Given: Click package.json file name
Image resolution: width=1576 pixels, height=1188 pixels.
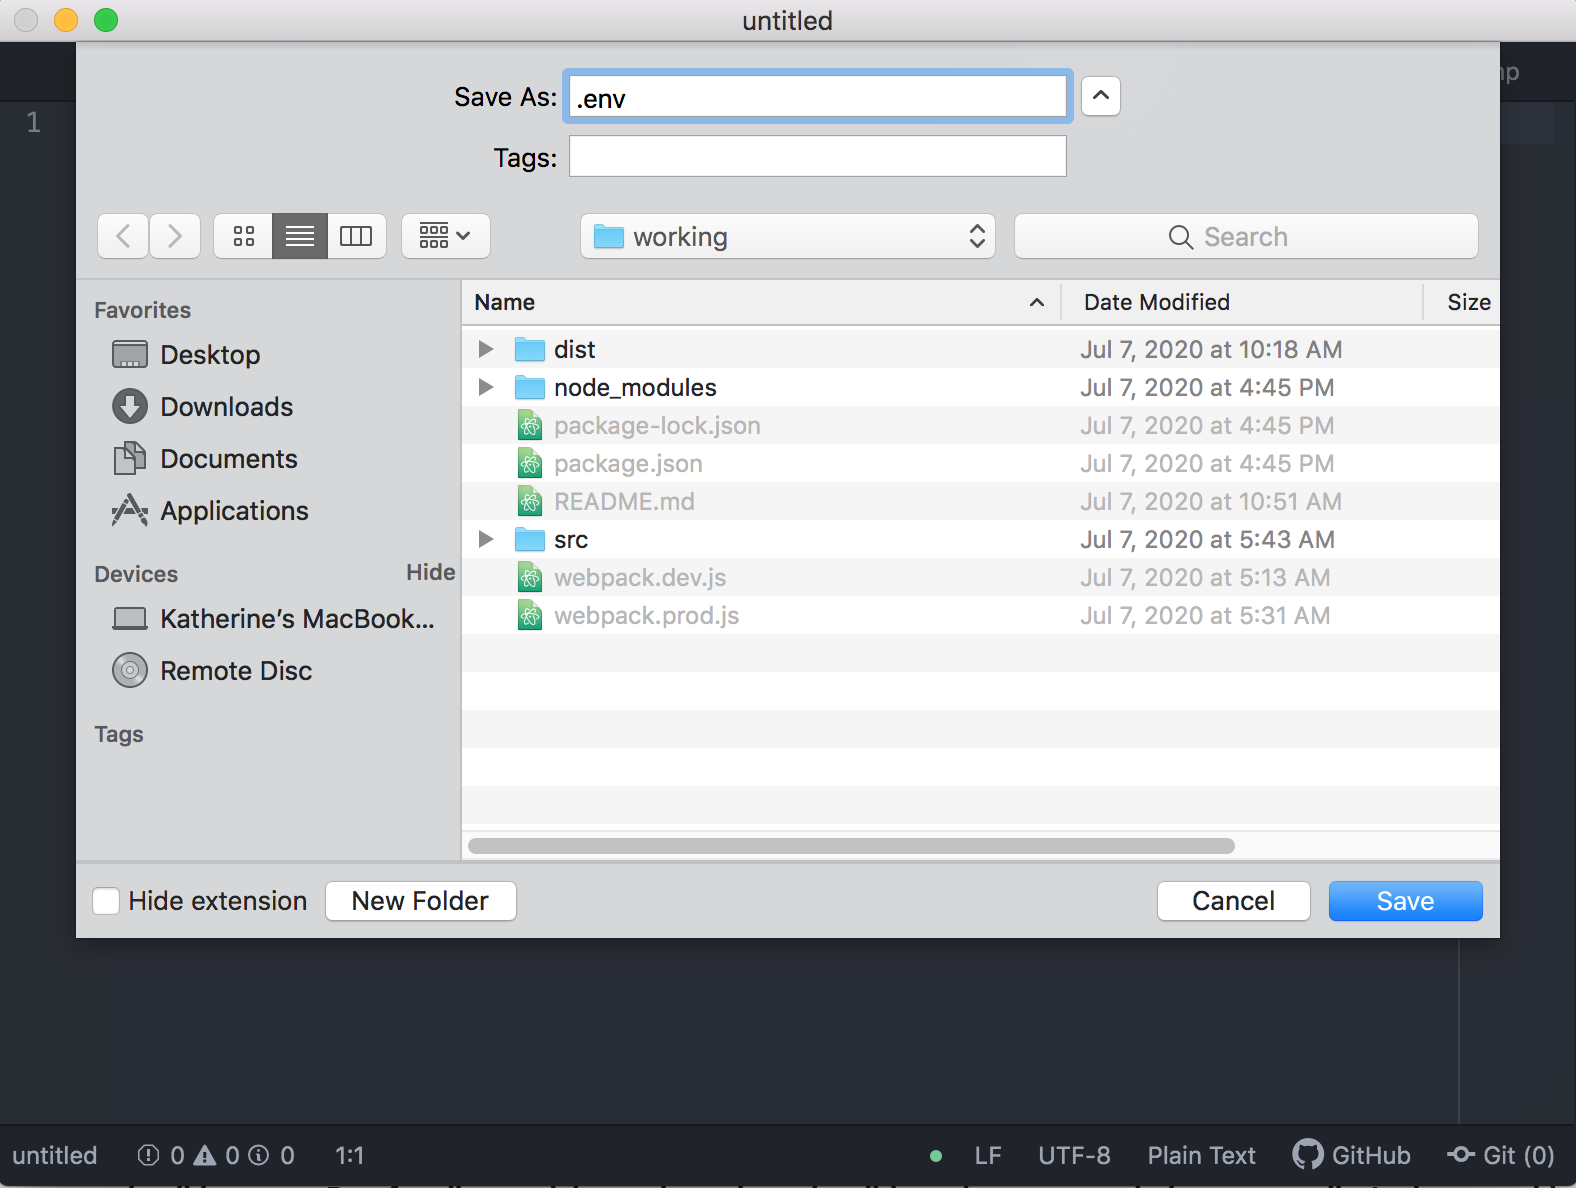Looking at the screenshot, I should coord(628,464).
